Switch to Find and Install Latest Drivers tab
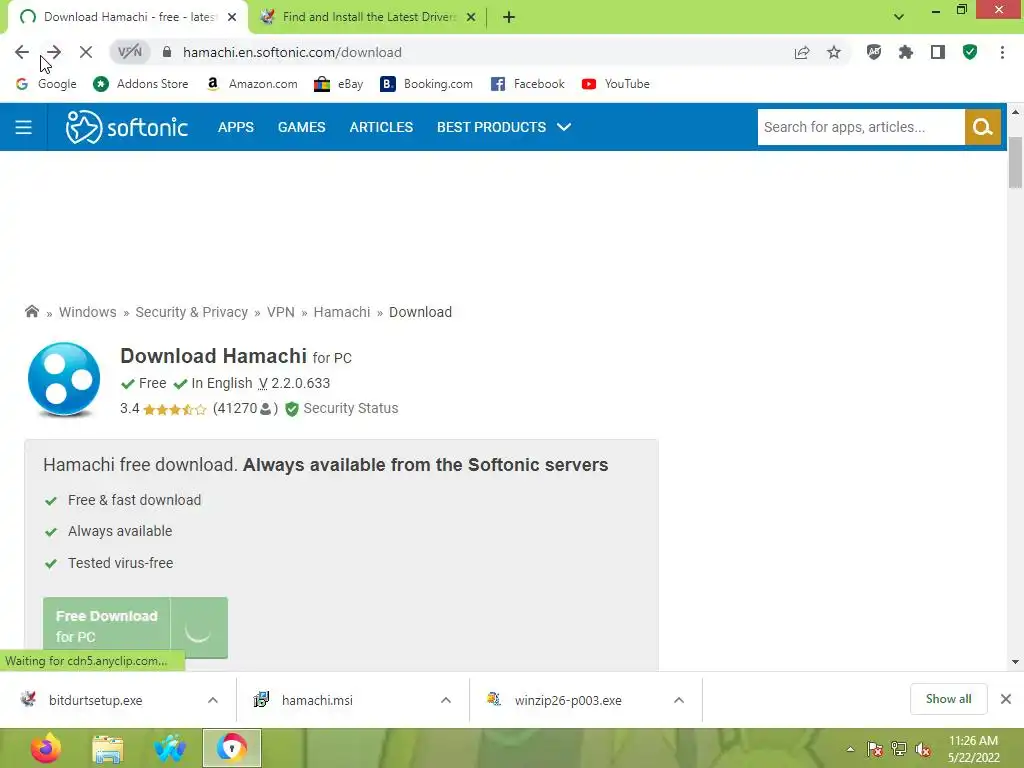1024x768 pixels. pos(369,17)
